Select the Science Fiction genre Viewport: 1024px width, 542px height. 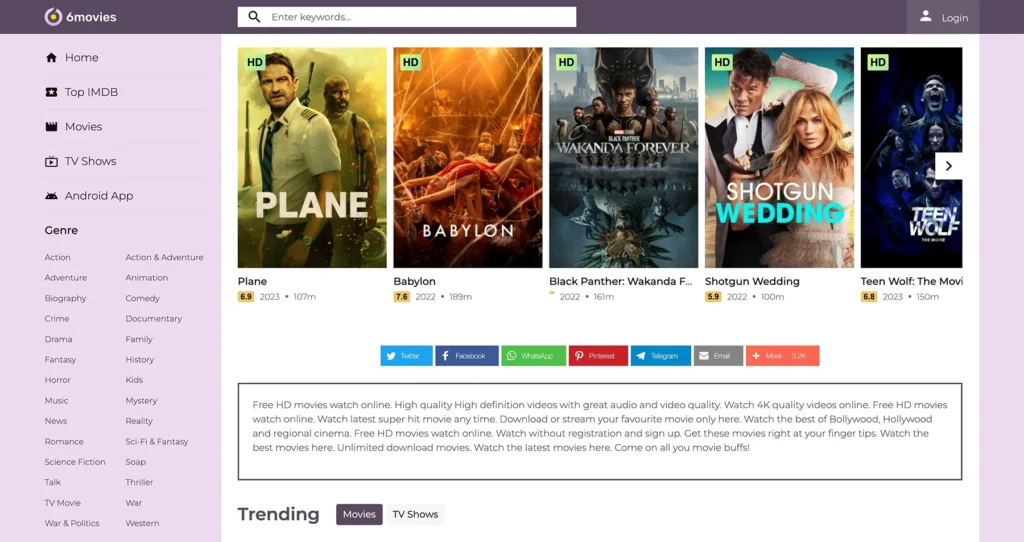click(75, 462)
